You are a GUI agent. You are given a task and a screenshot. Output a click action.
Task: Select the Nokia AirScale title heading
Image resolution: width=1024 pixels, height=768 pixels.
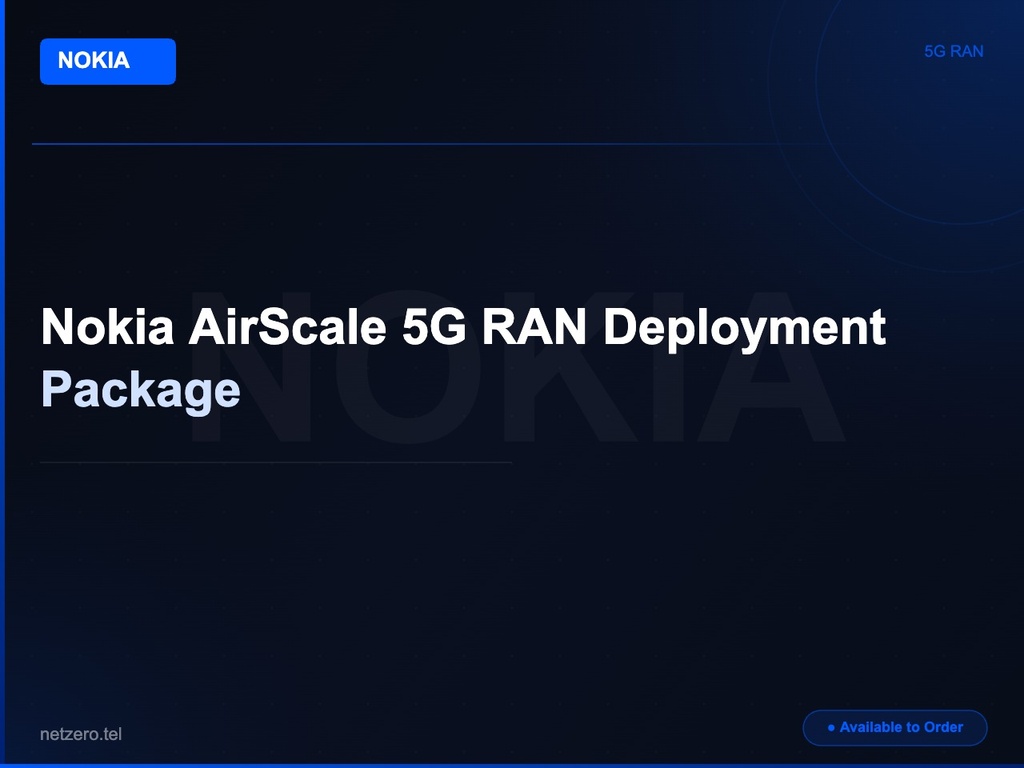(x=463, y=327)
